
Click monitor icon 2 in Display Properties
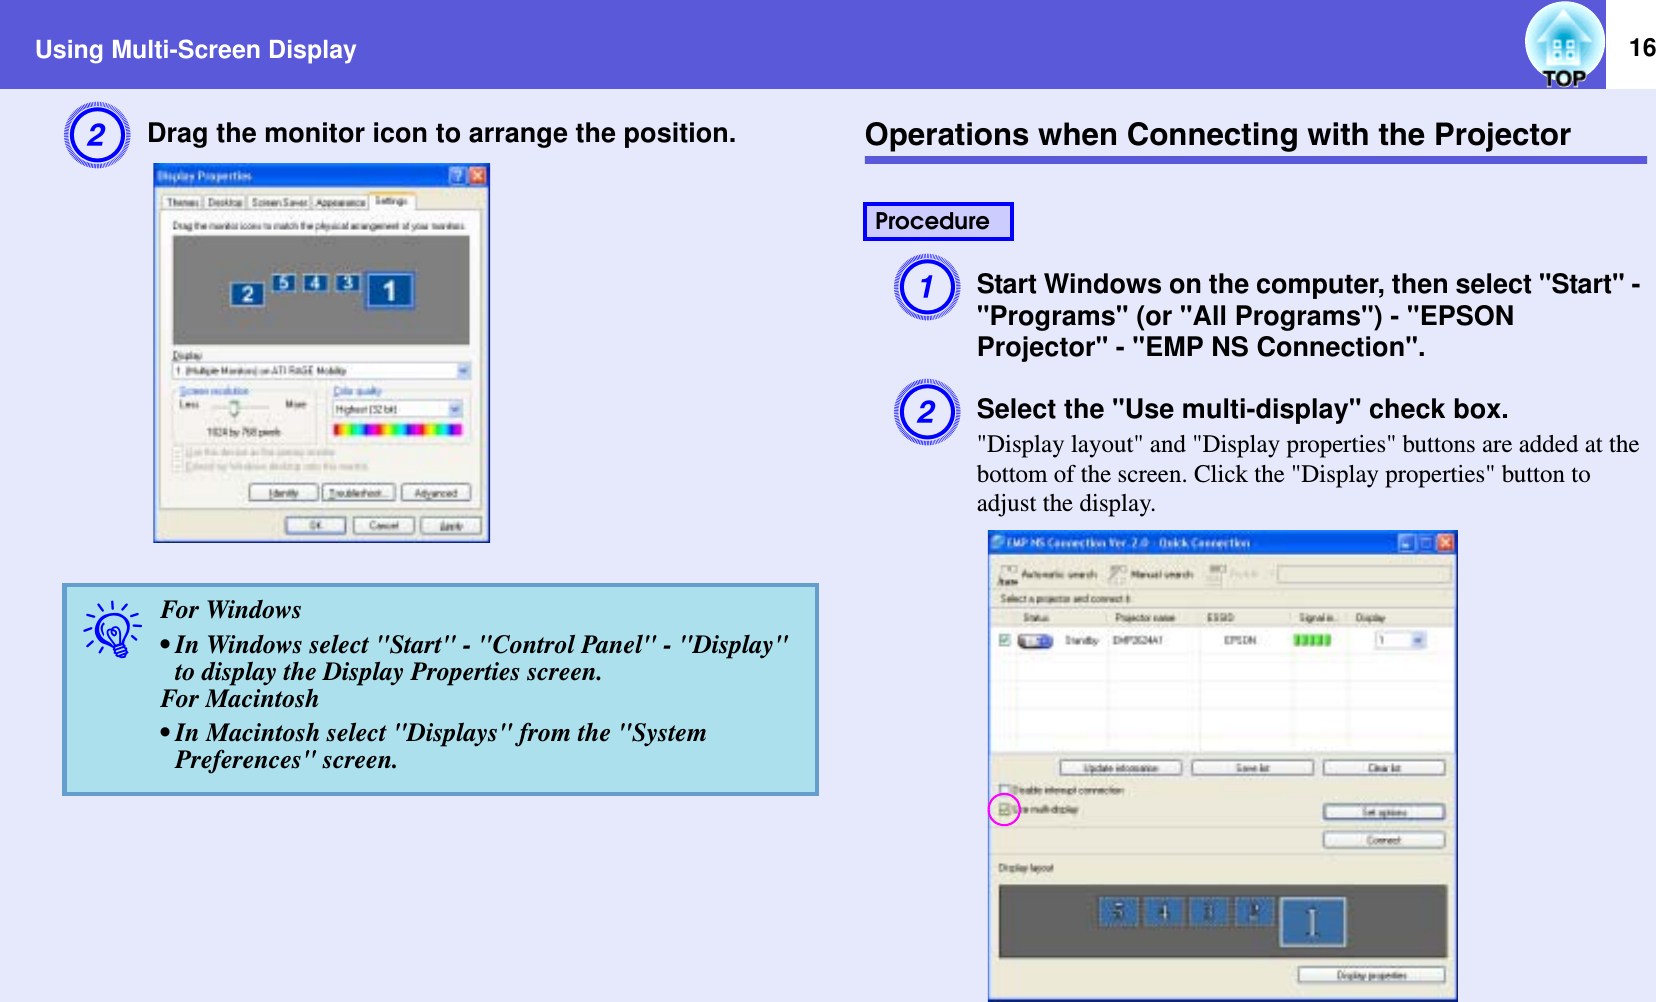click(247, 294)
